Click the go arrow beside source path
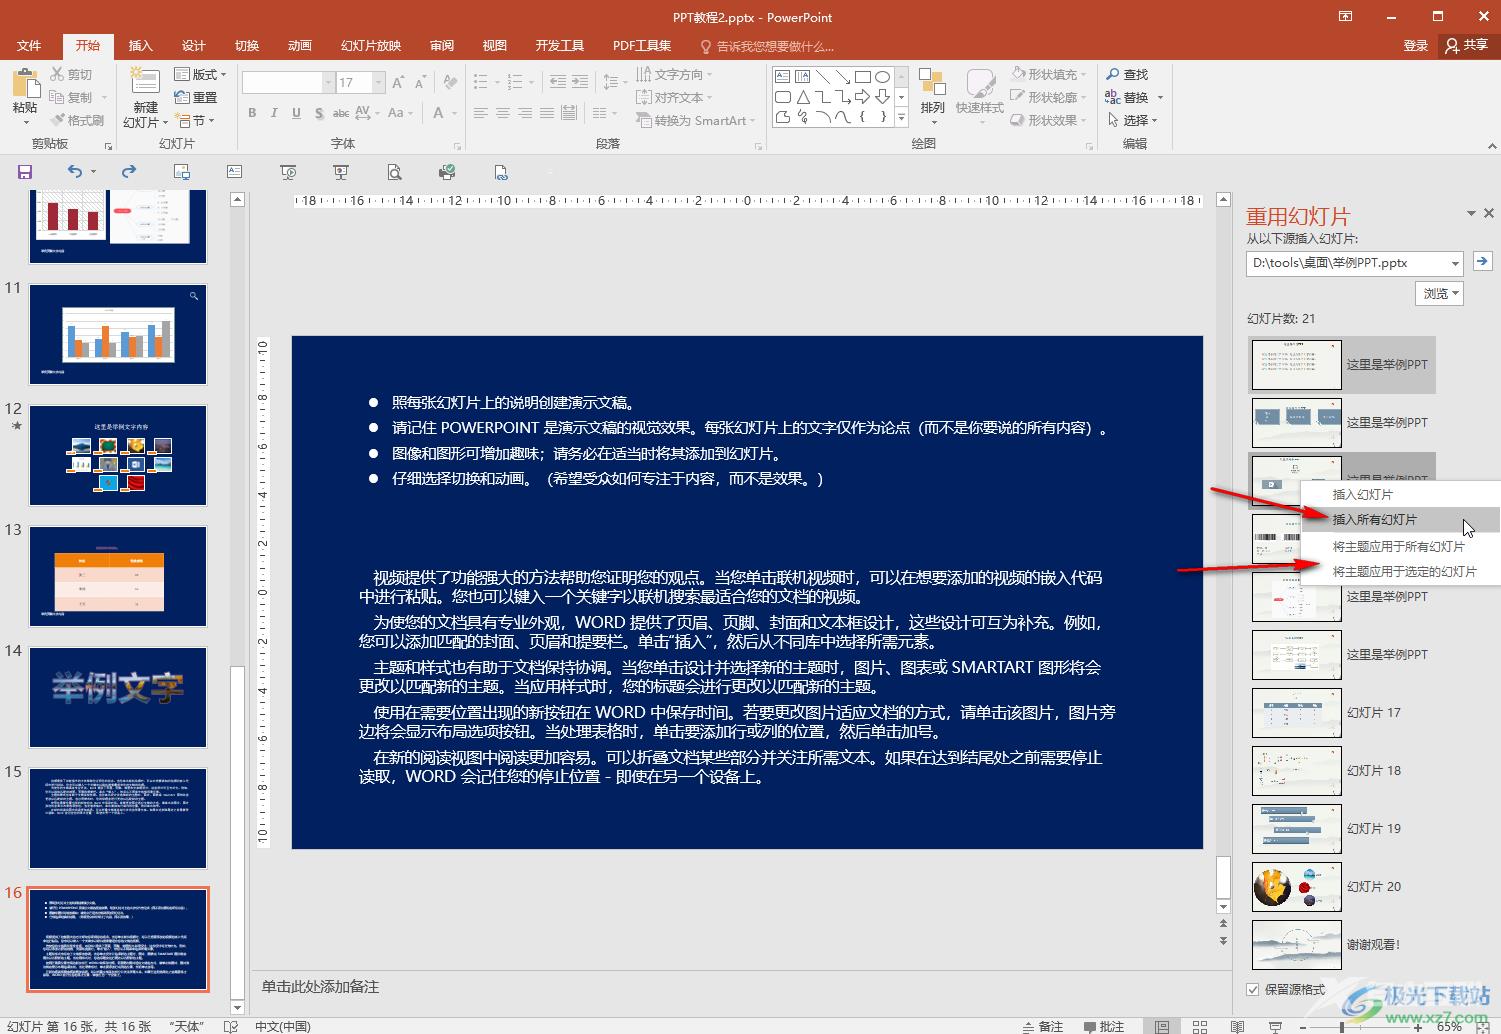The image size is (1501, 1034). (1482, 261)
